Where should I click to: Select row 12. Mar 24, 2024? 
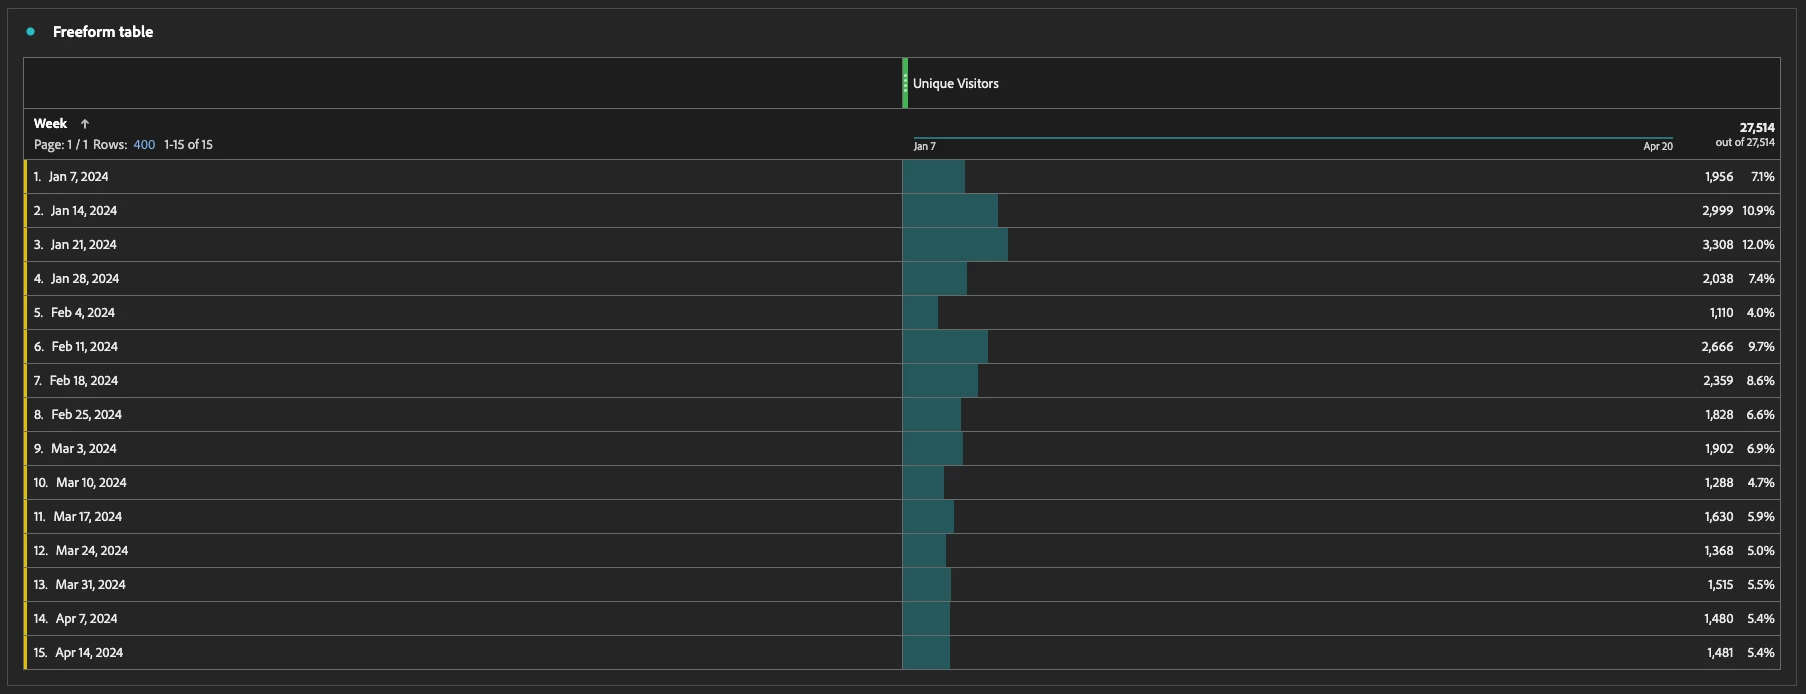click(x=463, y=551)
